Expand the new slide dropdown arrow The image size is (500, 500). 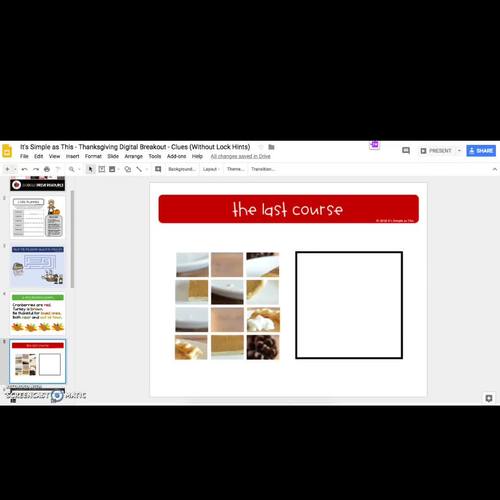click(15, 169)
